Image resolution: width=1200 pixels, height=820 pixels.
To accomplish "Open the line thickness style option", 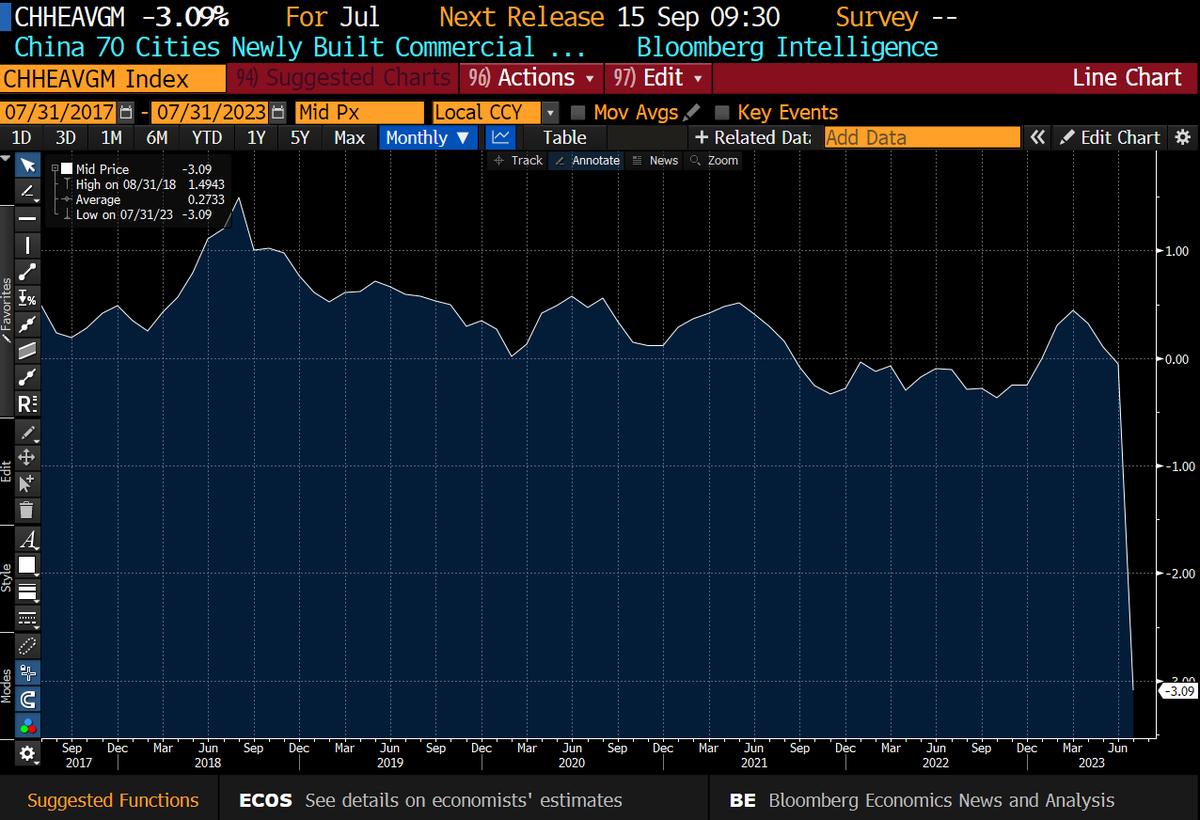I will (27, 591).
